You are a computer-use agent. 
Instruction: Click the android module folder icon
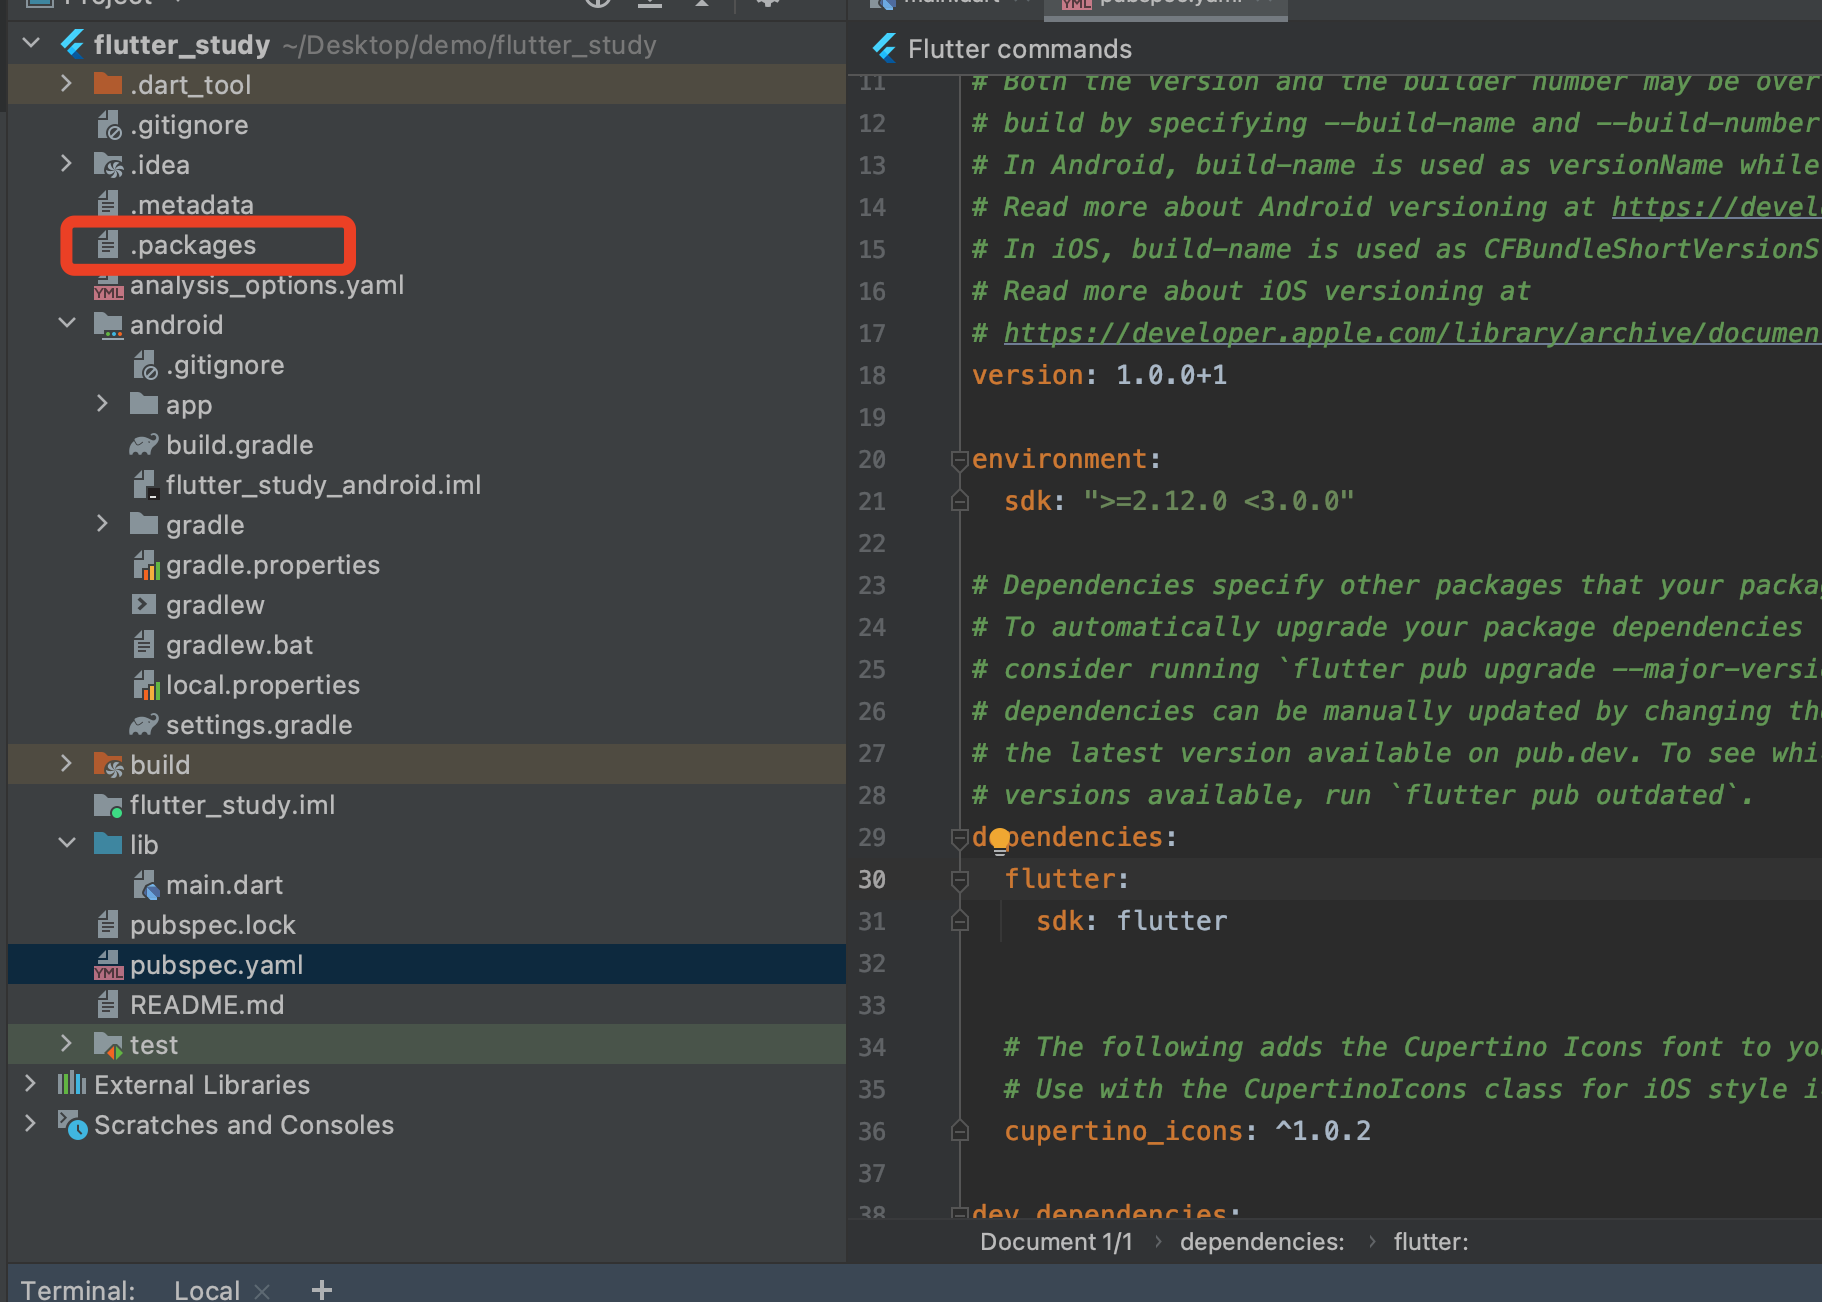pyautogui.click(x=108, y=325)
